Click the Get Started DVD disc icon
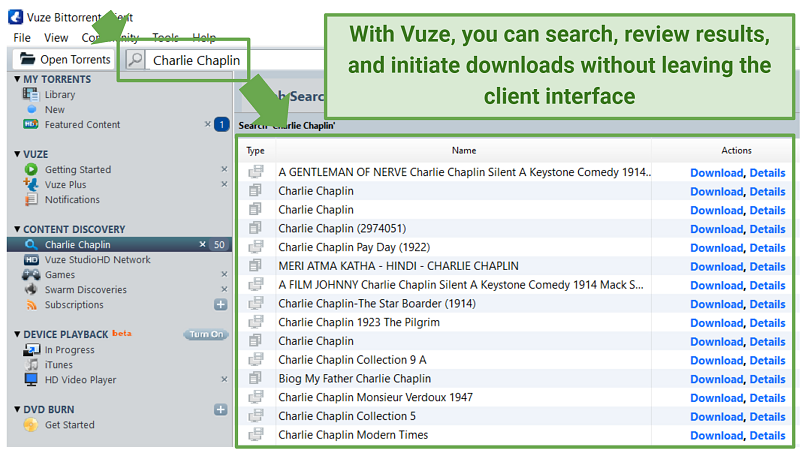This screenshot has width=806, height=453. [x=31, y=425]
